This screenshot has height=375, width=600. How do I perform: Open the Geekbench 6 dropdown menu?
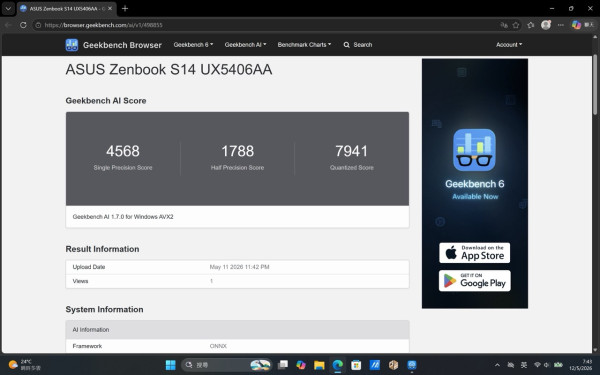coord(193,45)
